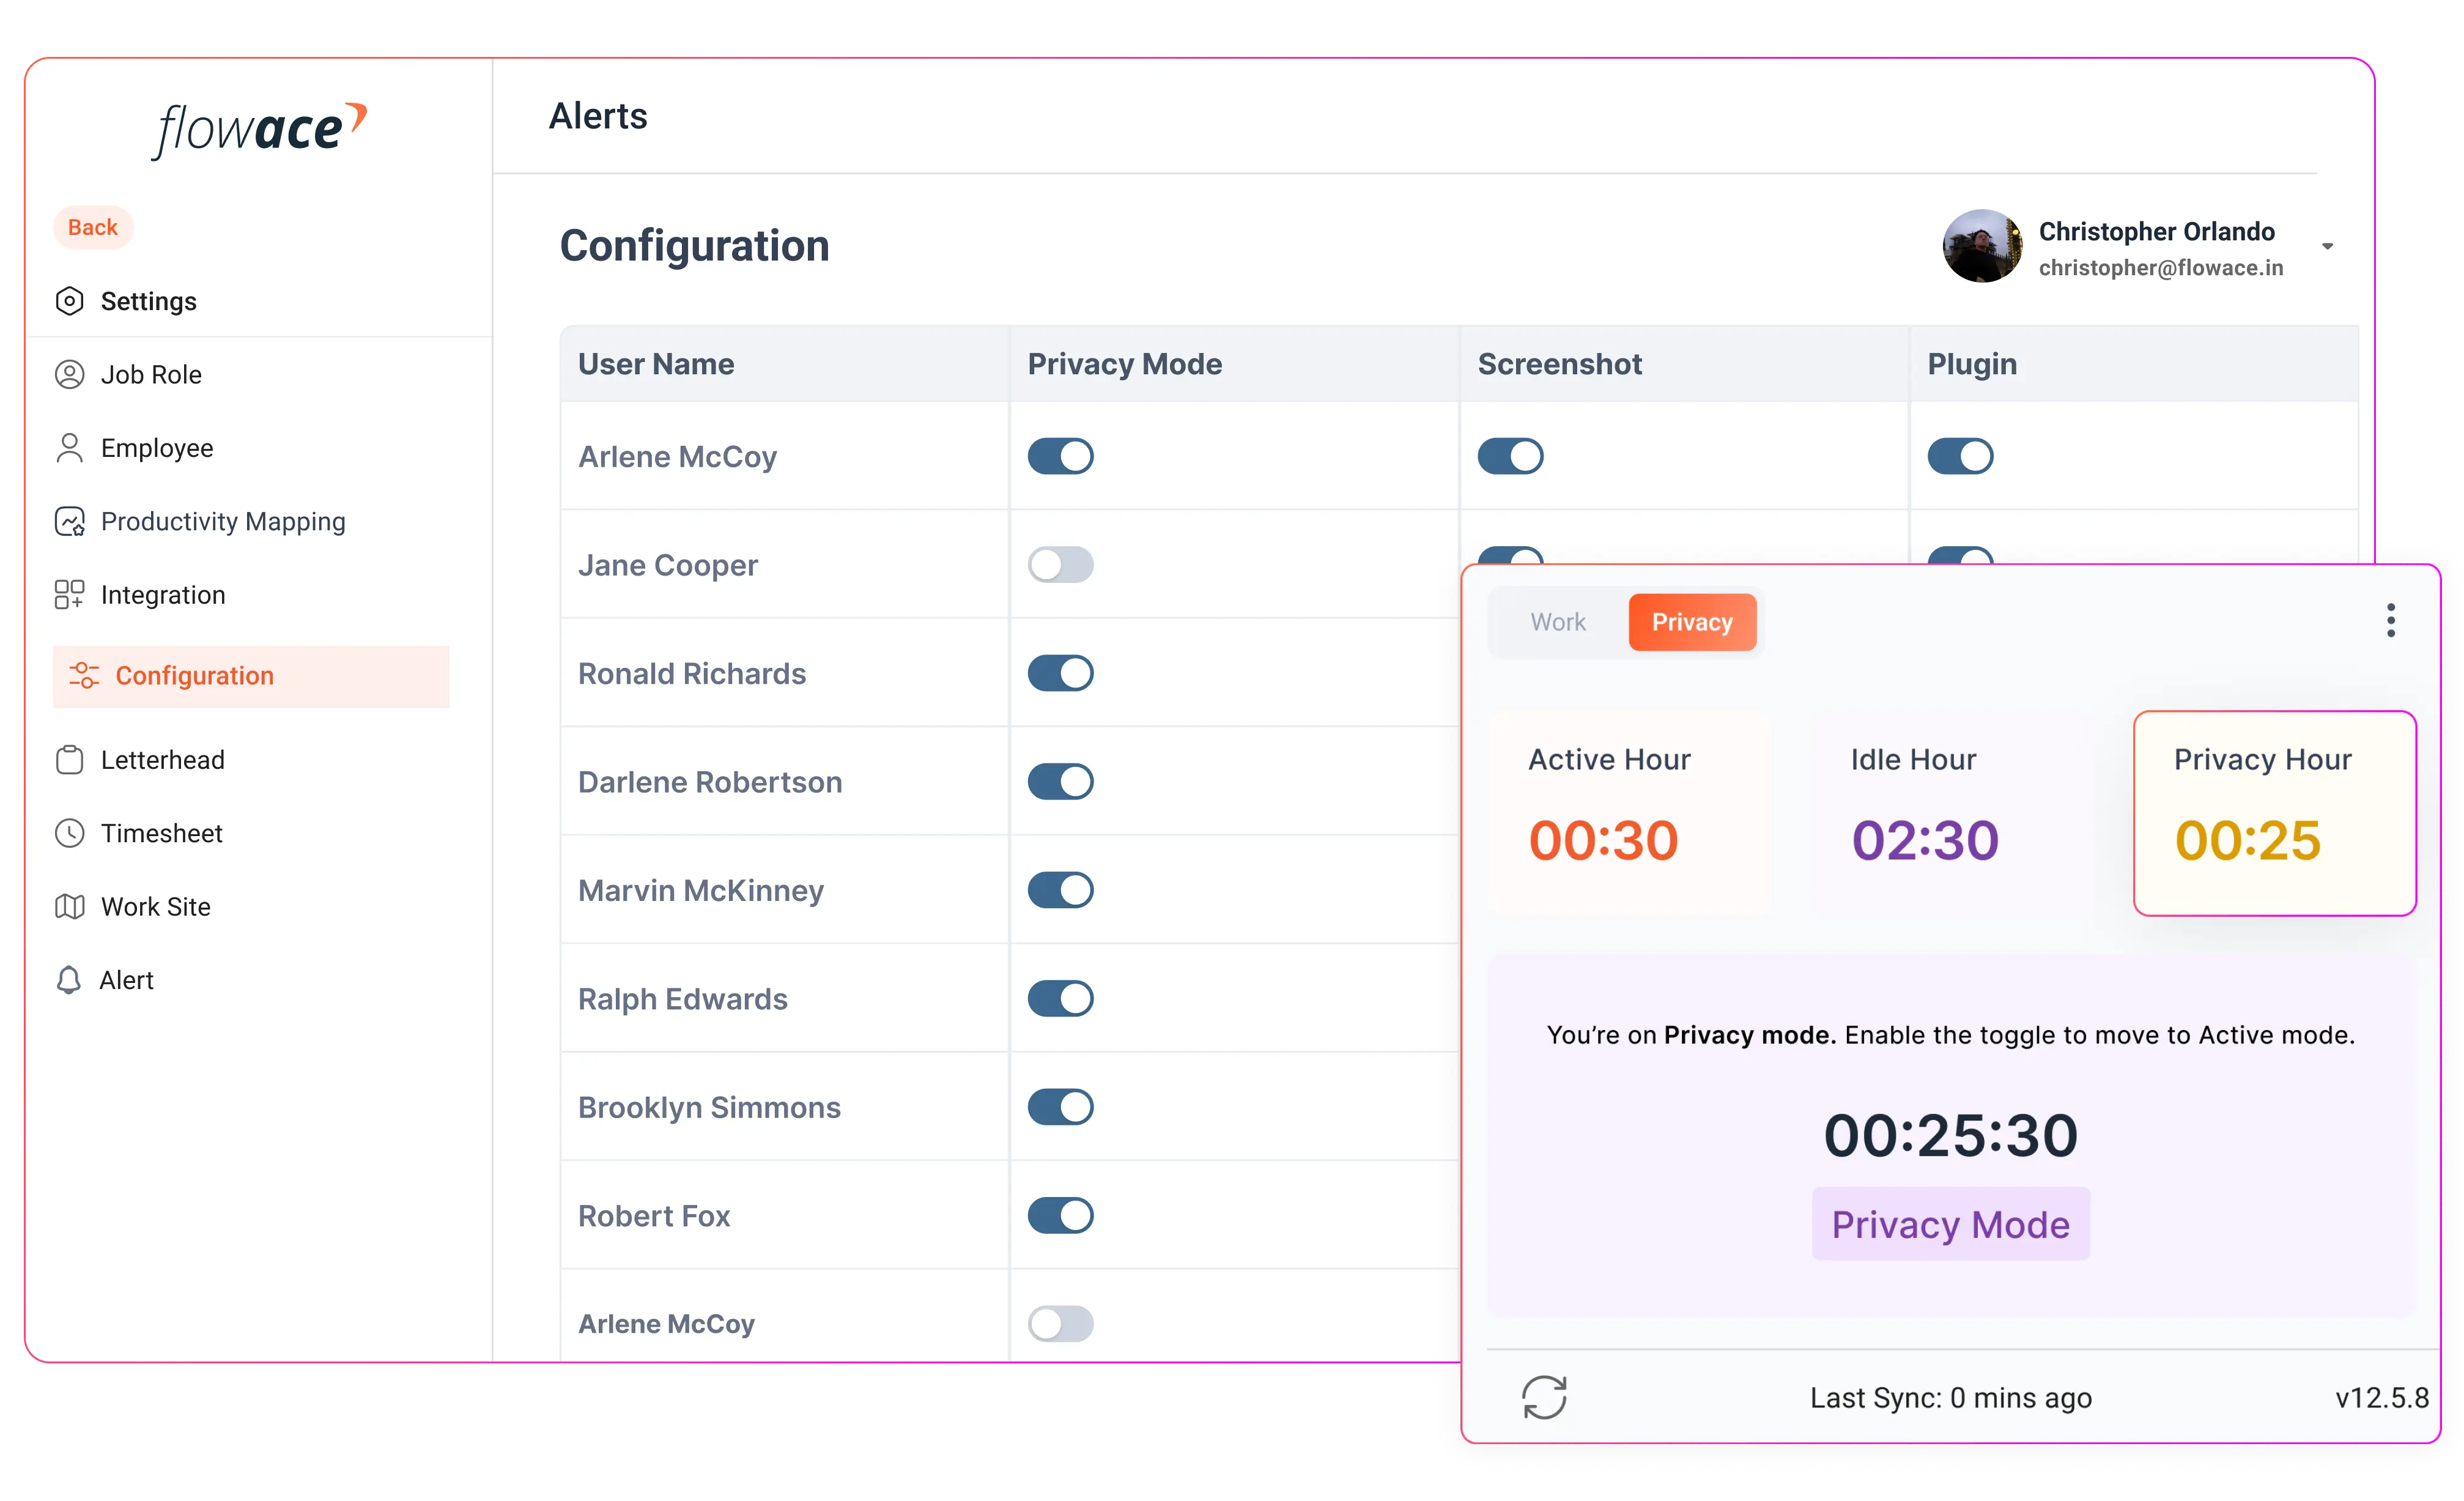Disable Privacy Mode for Arlene McCoy first row
The width and height of the screenshot is (2464, 1501).
[x=1060, y=456]
